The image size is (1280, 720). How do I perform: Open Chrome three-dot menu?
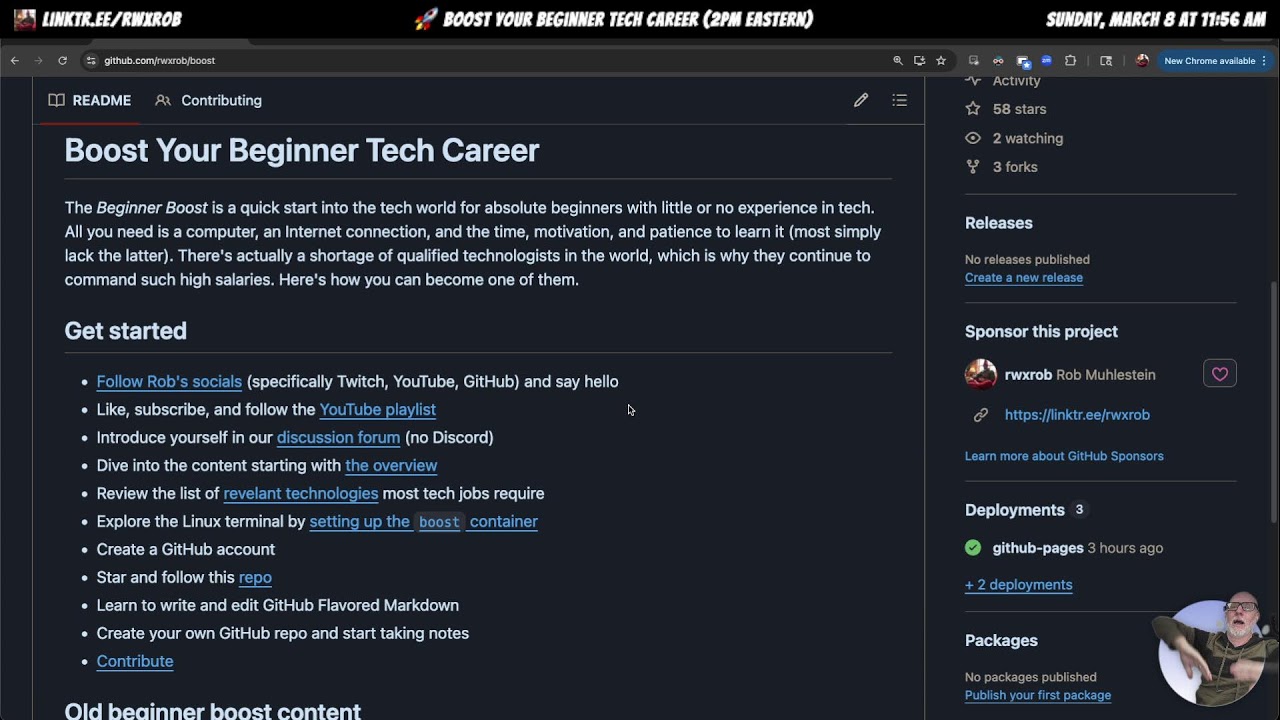[1266, 61]
